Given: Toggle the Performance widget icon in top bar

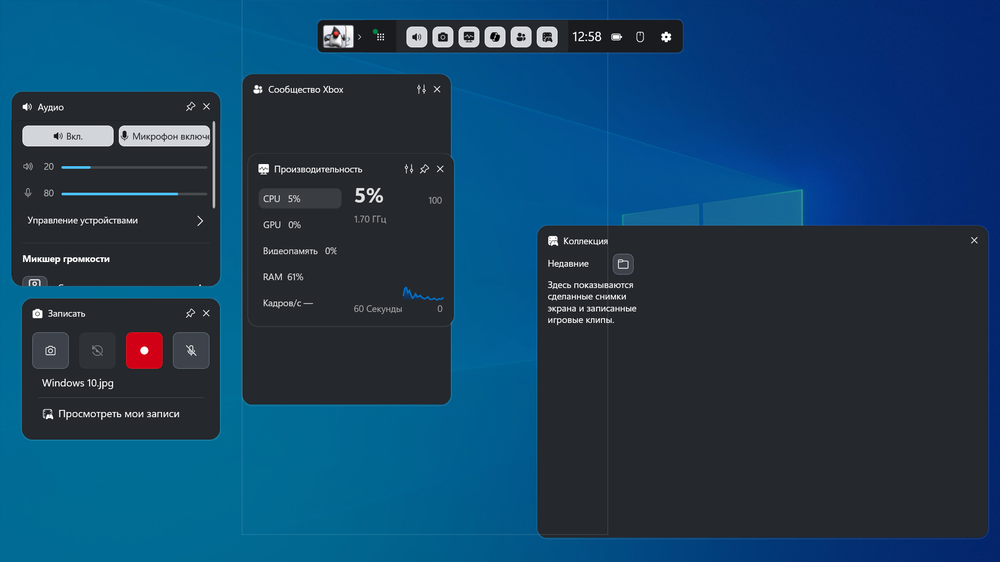Looking at the screenshot, I should [469, 37].
